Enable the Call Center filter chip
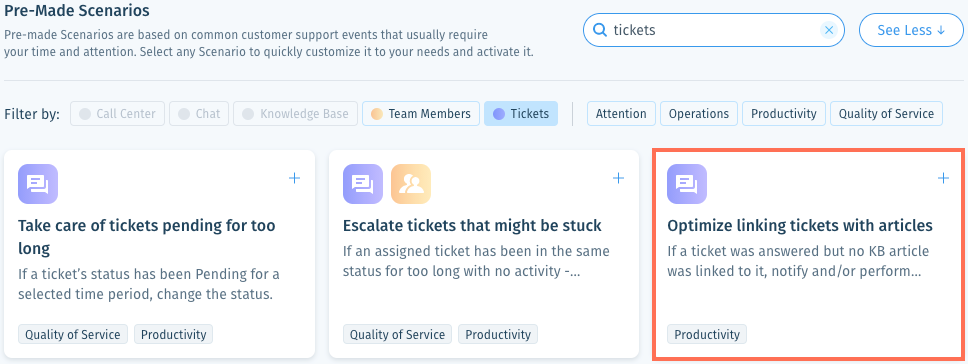Image resolution: width=968 pixels, height=364 pixels. click(117, 114)
